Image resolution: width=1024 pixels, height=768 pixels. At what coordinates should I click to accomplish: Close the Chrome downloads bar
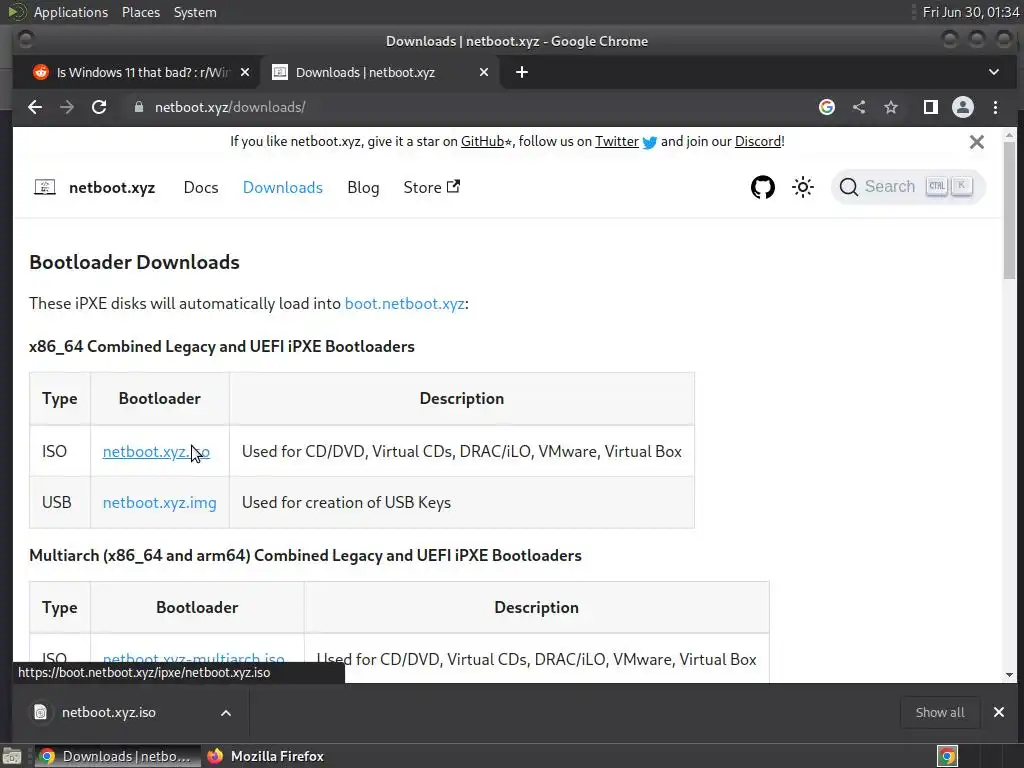(999, 712)
